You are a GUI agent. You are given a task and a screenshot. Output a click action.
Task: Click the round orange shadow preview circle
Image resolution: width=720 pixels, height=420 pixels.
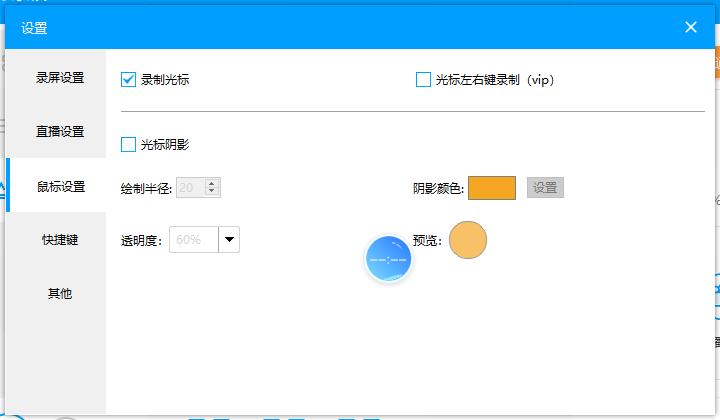pos(467,240)
